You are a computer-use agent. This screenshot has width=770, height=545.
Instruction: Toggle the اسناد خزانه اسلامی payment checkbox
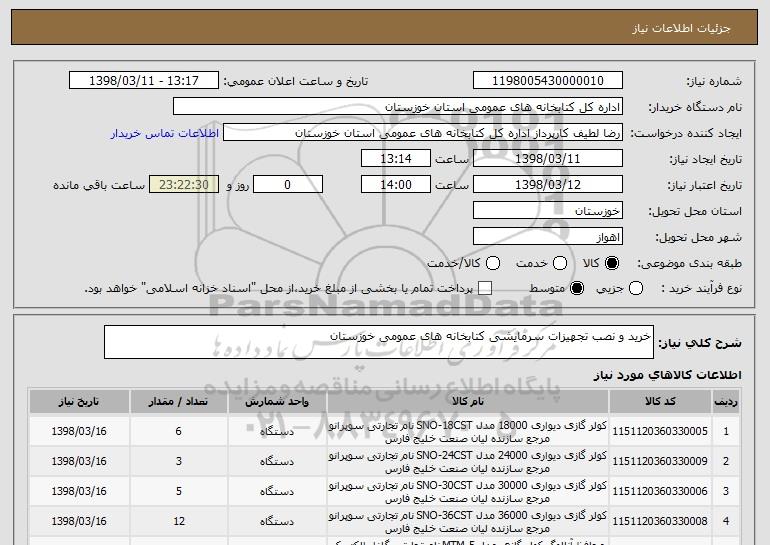485,288
